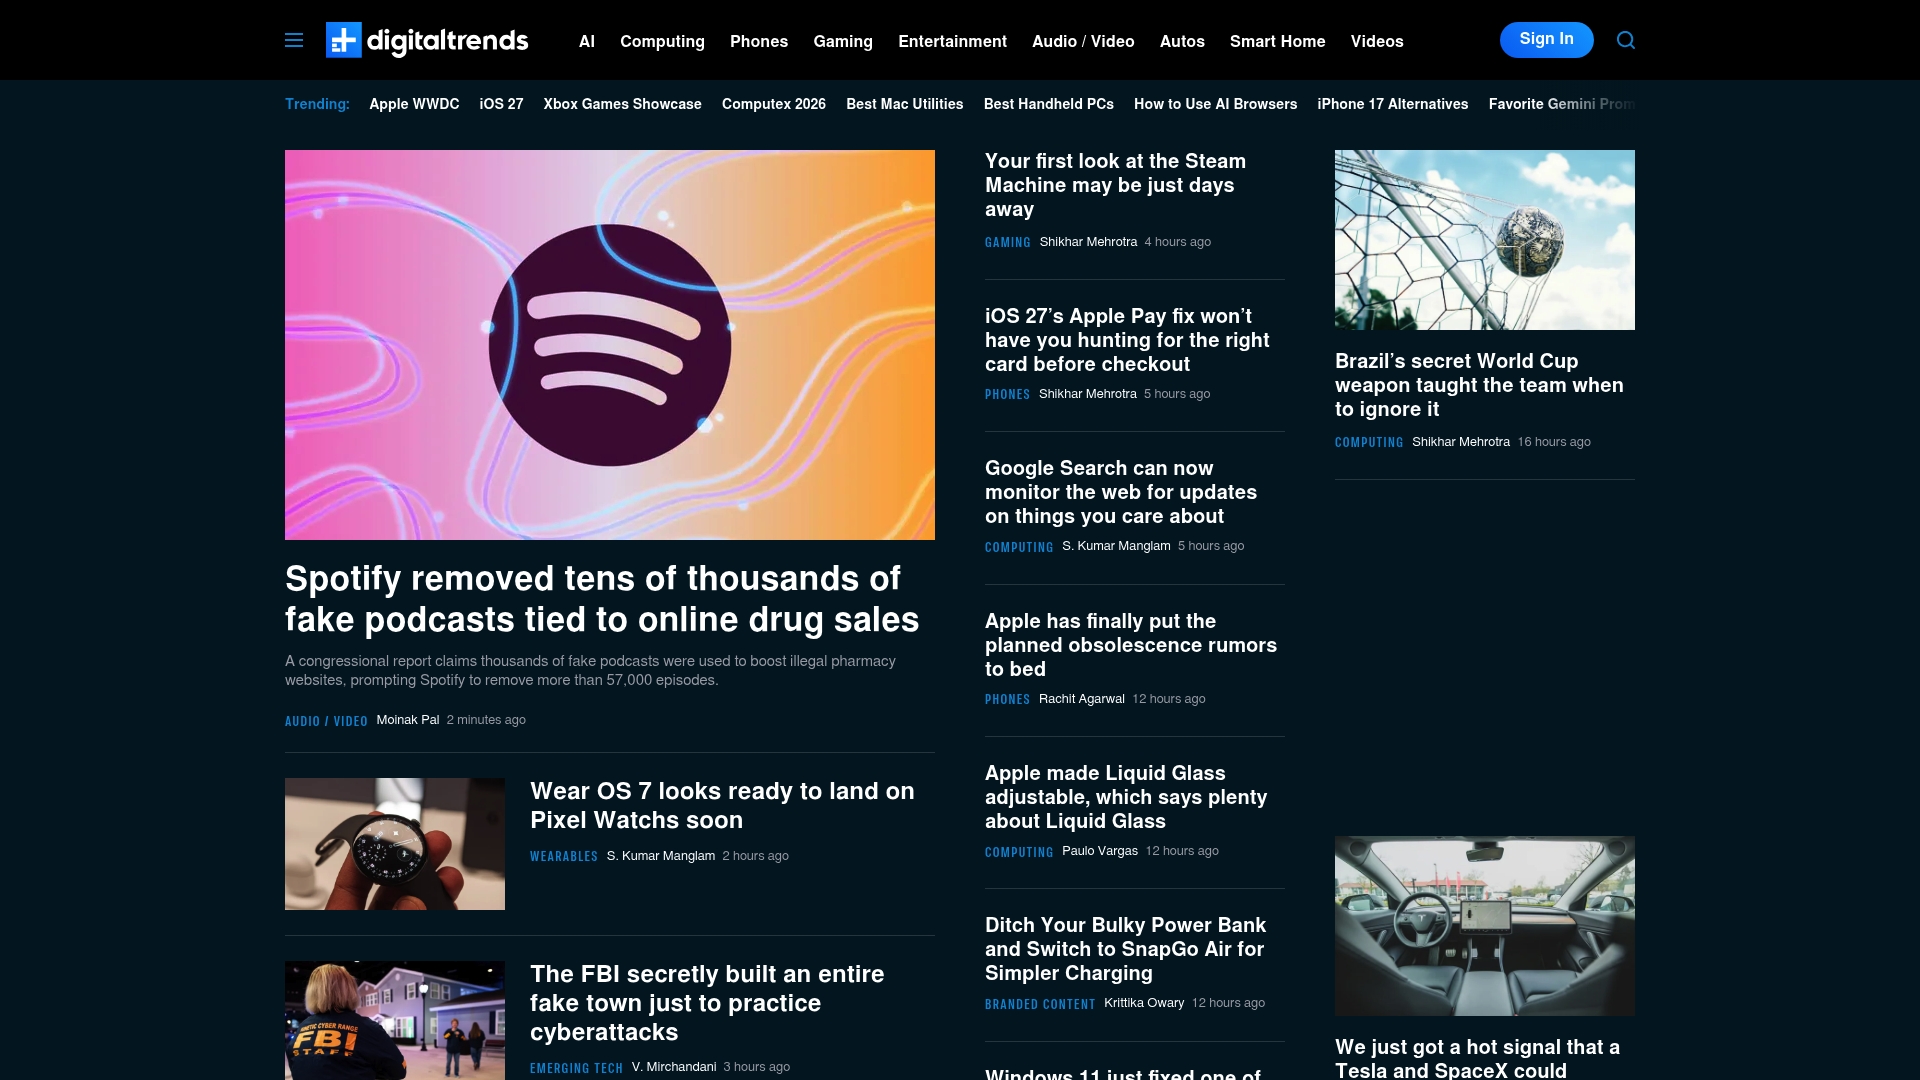
Task: Select trending topic Apple WWDC
Action: click(x=414, y=104)
